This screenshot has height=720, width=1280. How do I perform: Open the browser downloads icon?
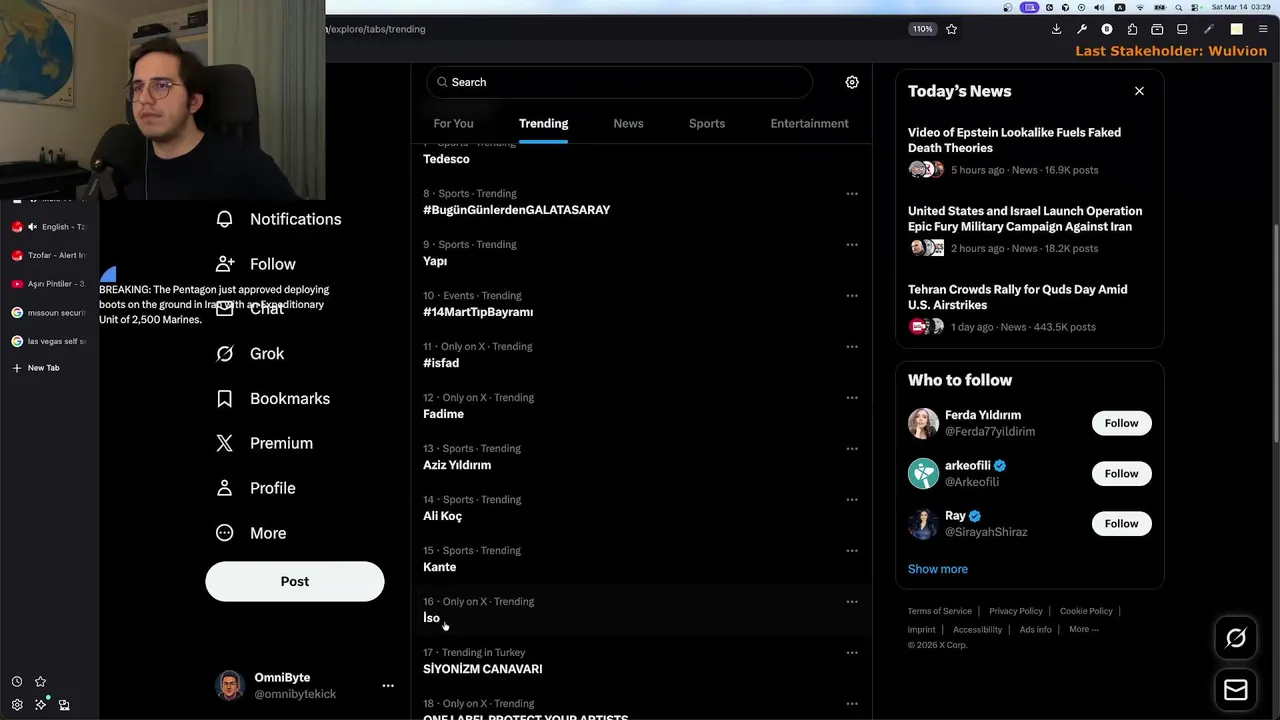point(1056,29)
